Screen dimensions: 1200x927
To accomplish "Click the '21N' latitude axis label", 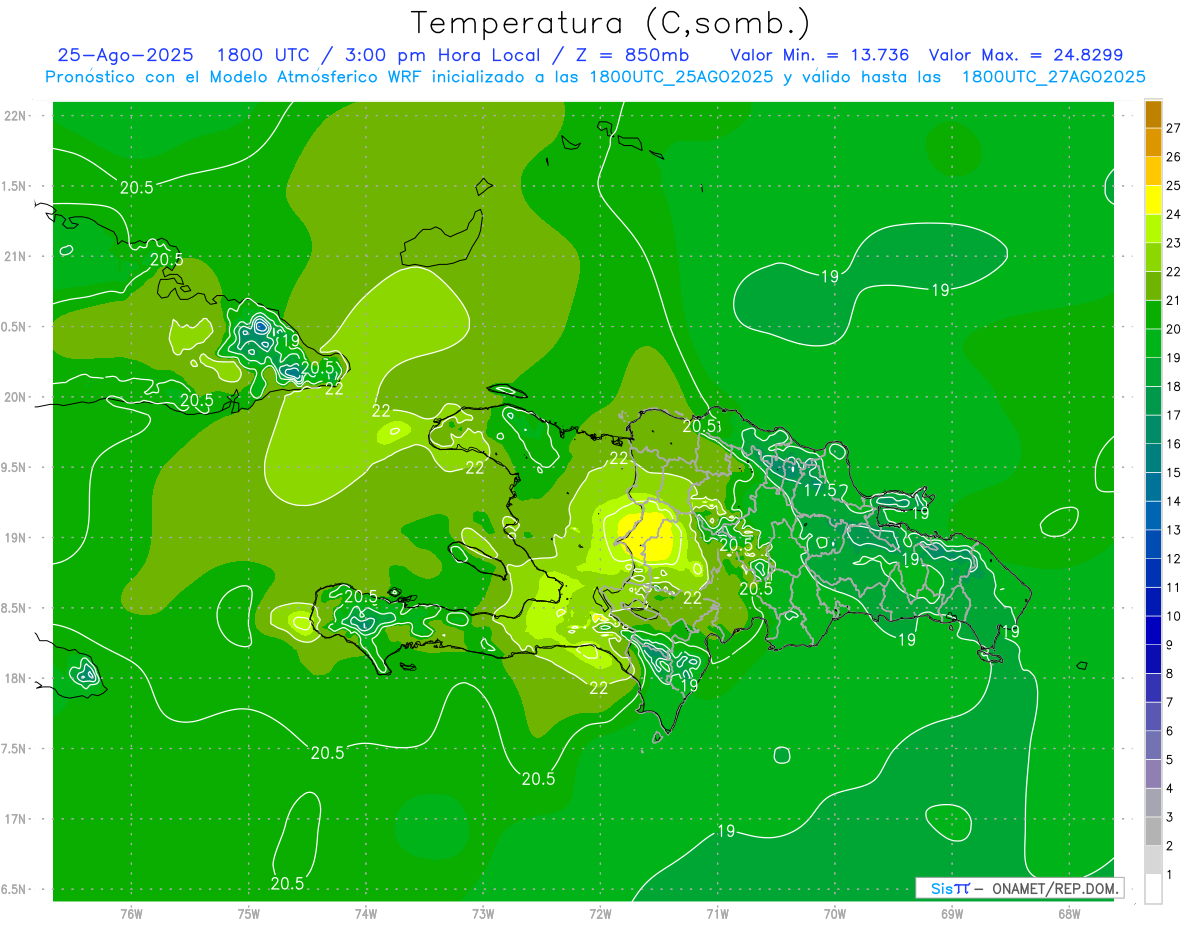I will point(15,257).
